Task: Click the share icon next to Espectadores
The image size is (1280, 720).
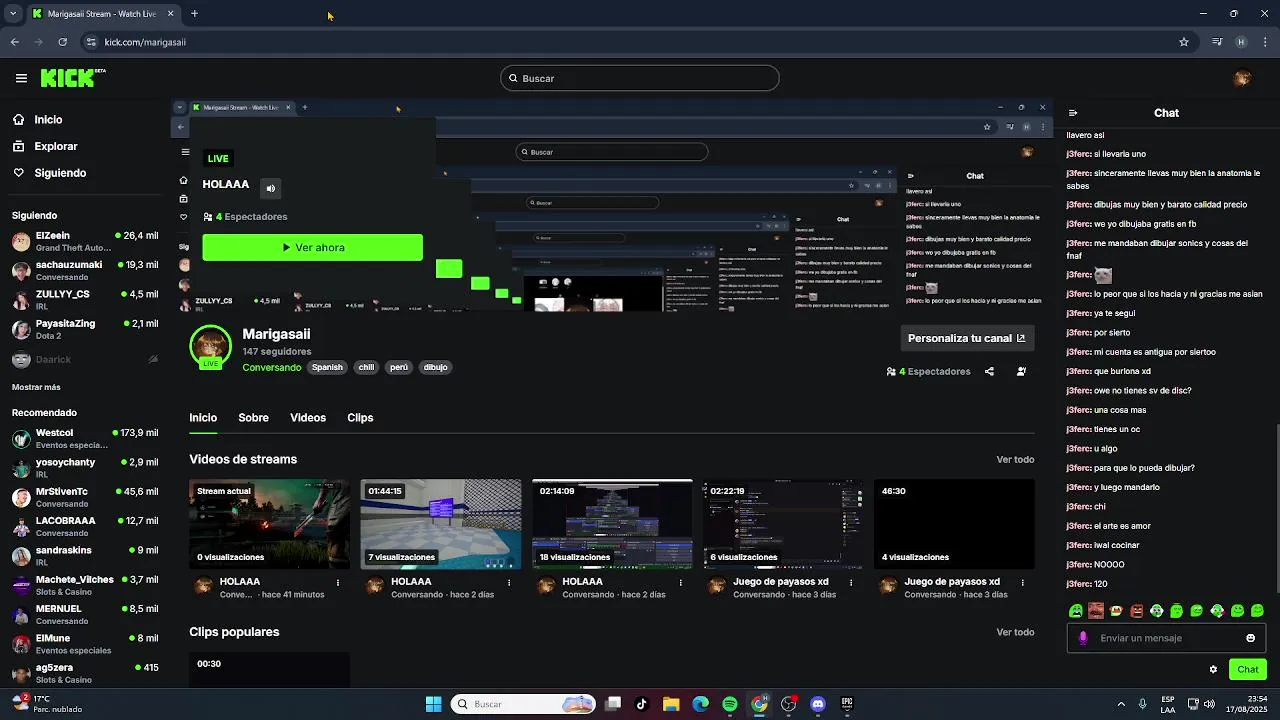Action: pos(989,371)
